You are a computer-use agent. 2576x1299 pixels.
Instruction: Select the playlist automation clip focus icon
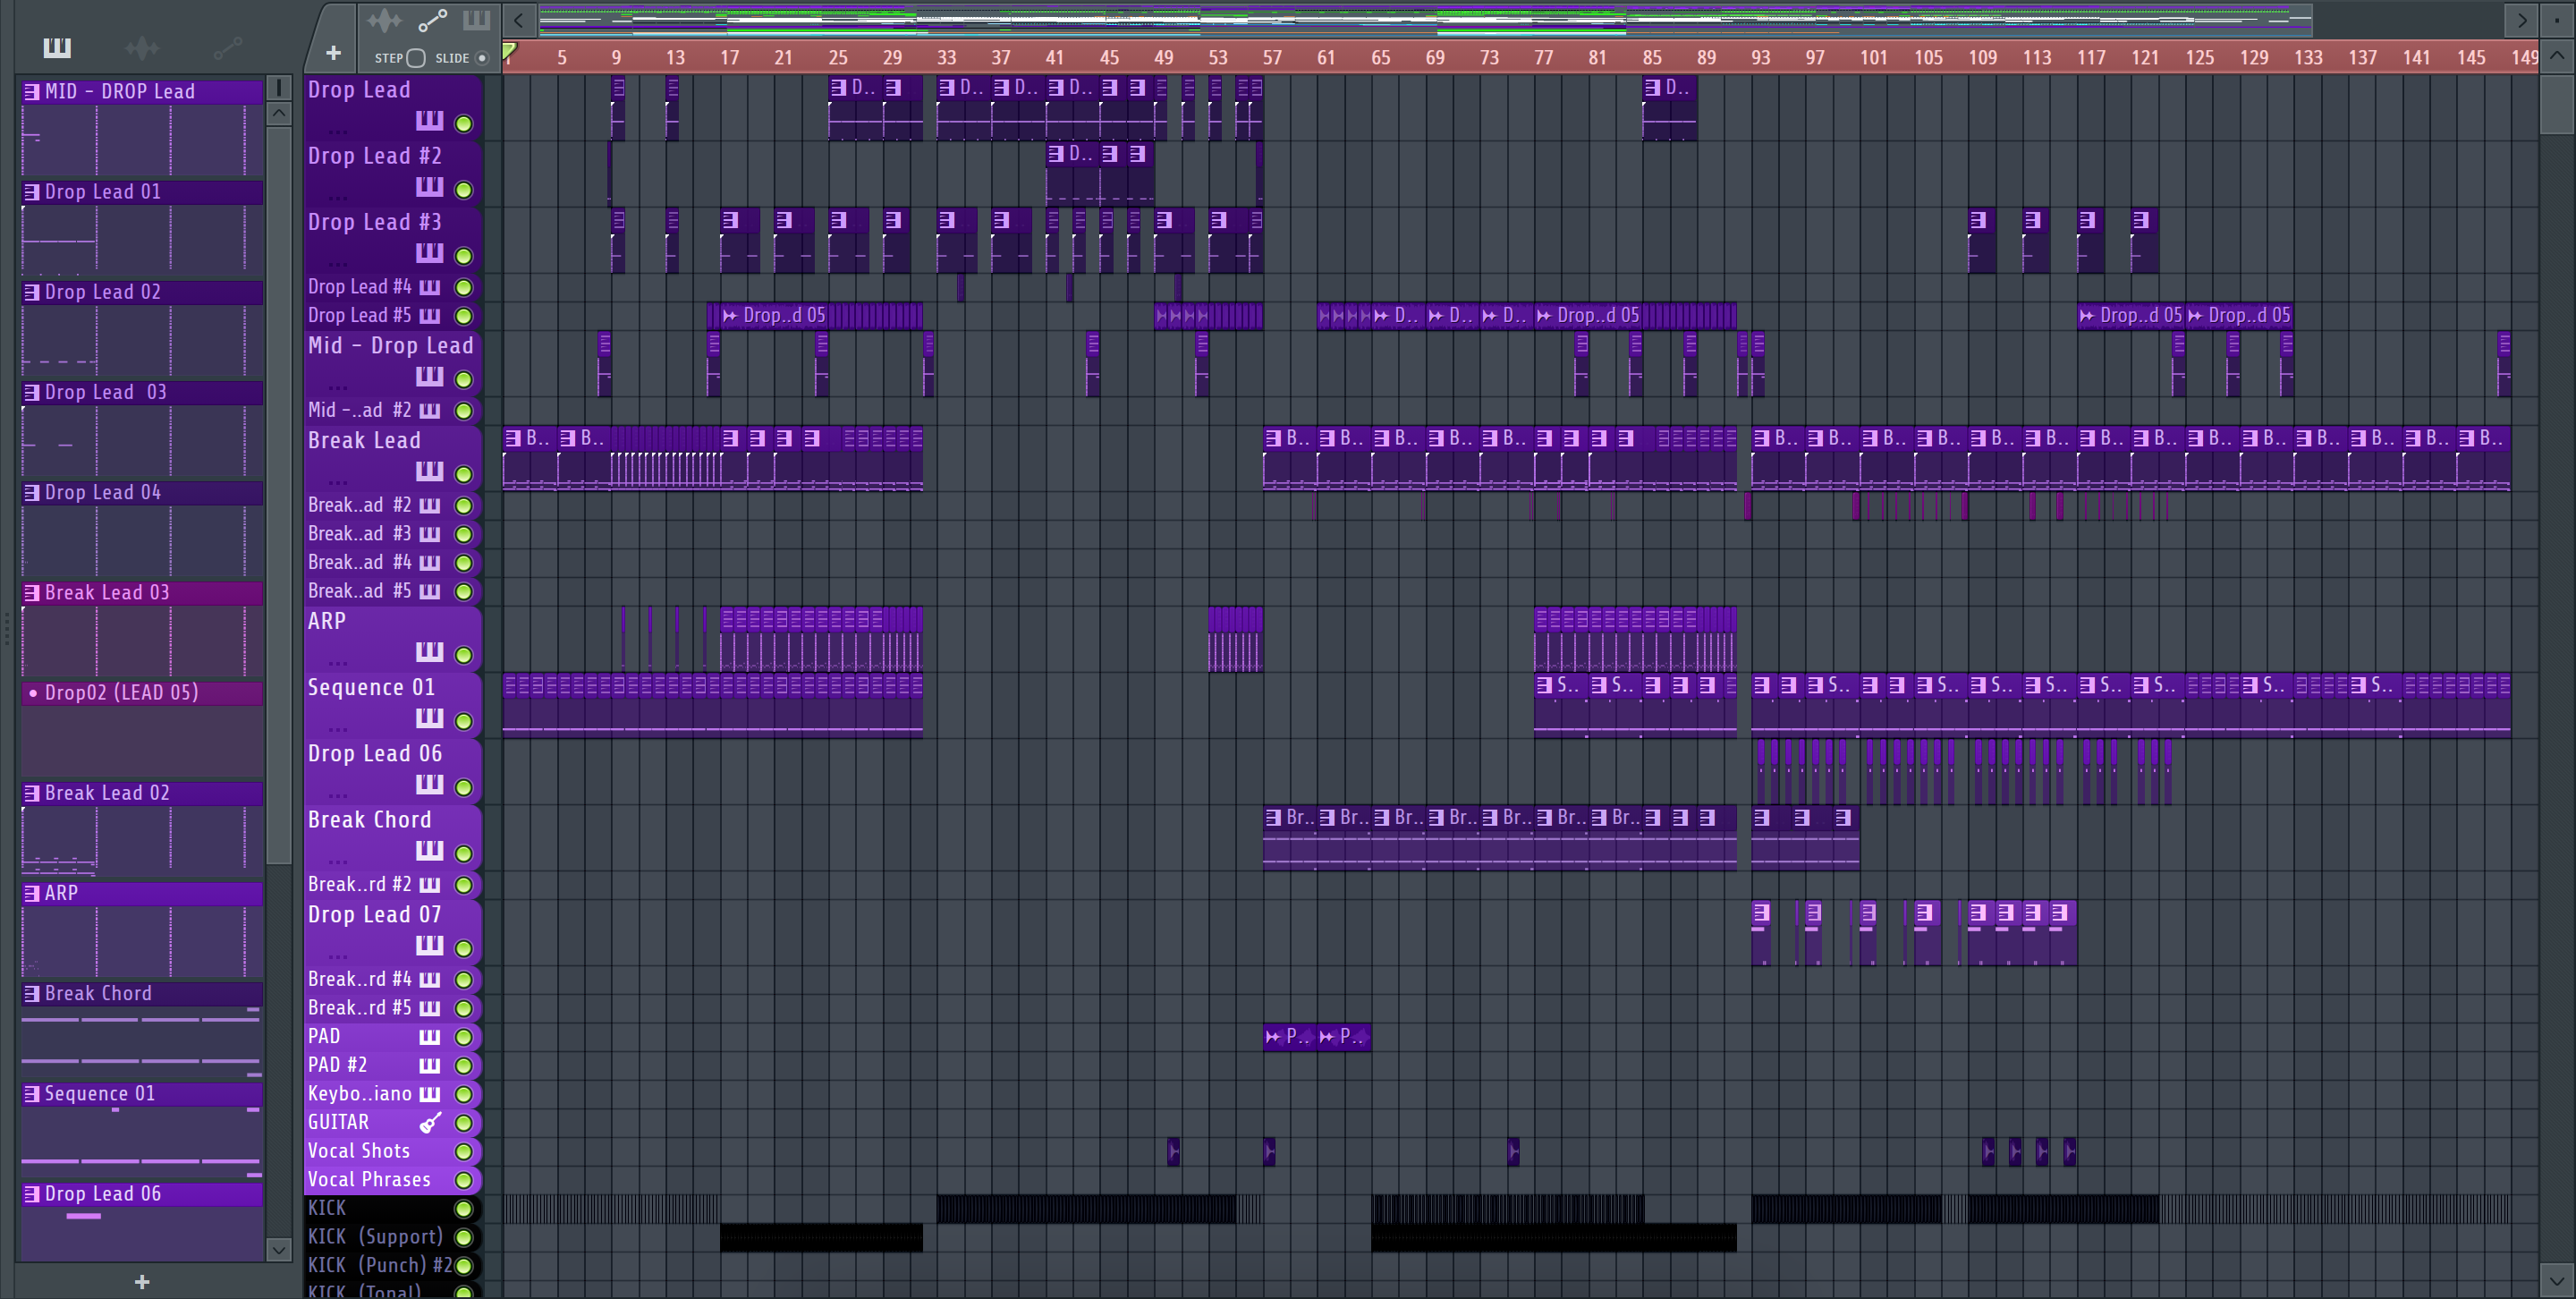tap(432, 20)
